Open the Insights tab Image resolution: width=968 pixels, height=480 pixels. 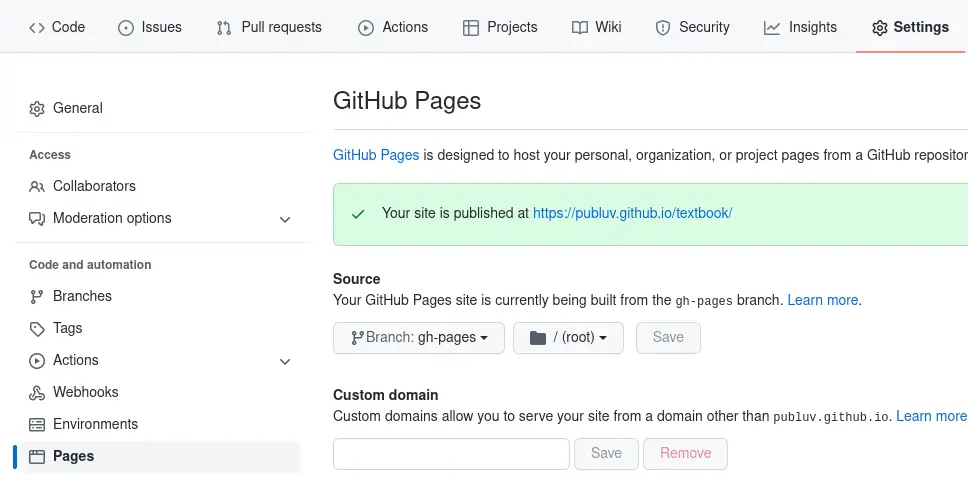pos(800,27)
